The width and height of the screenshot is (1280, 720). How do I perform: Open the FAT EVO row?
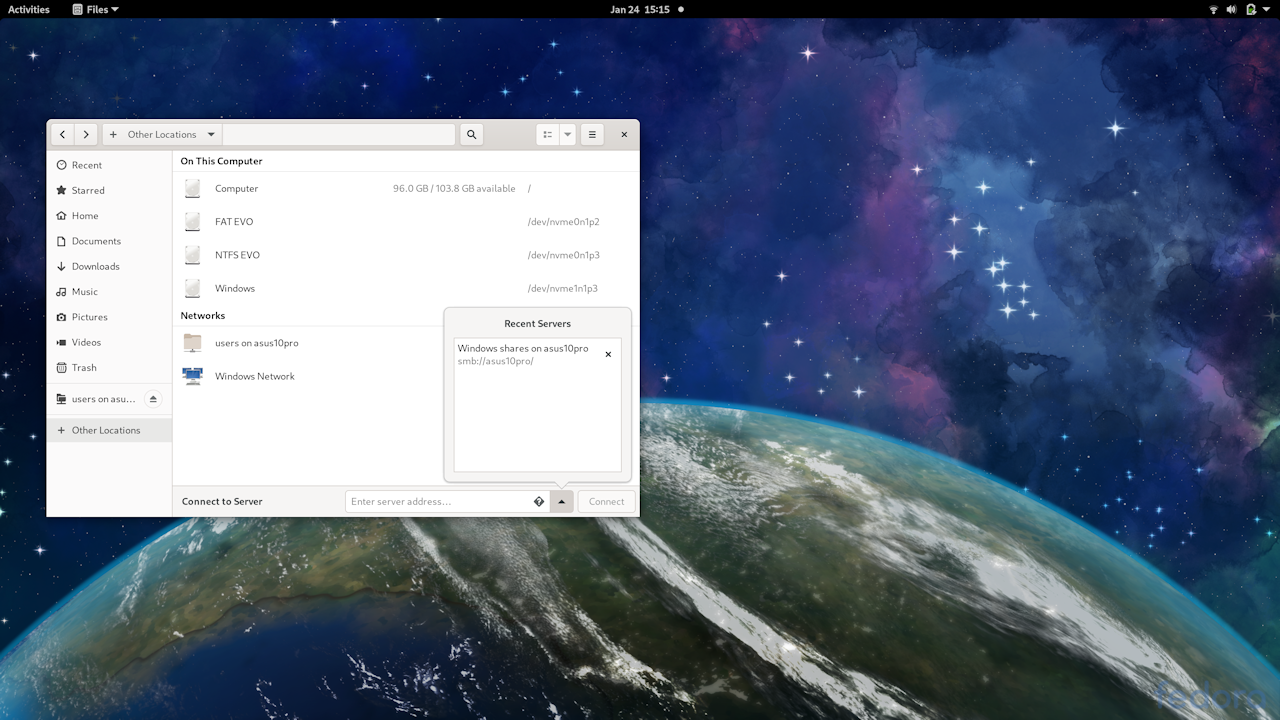click(x=405, y=221)
